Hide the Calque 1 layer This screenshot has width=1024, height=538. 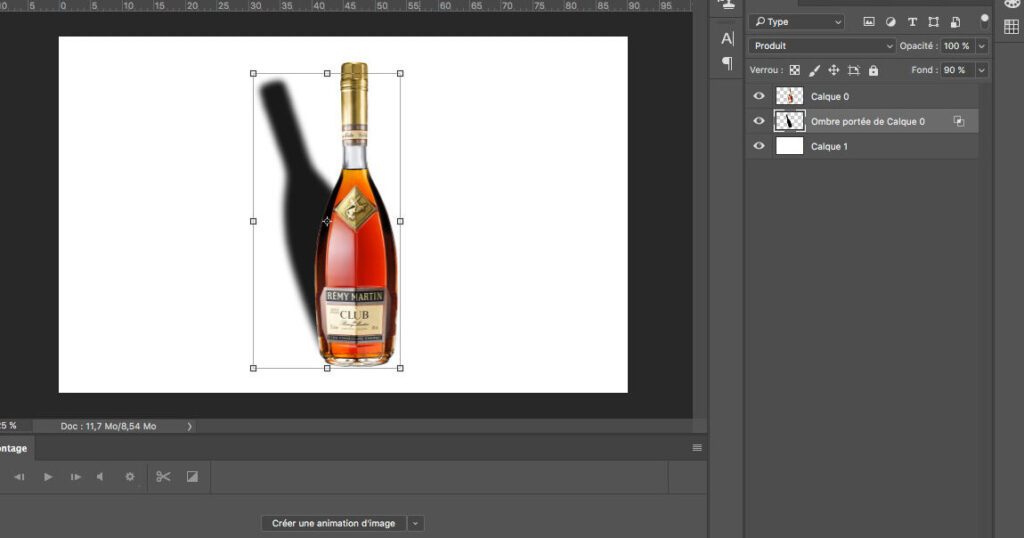tap(759, 146)
